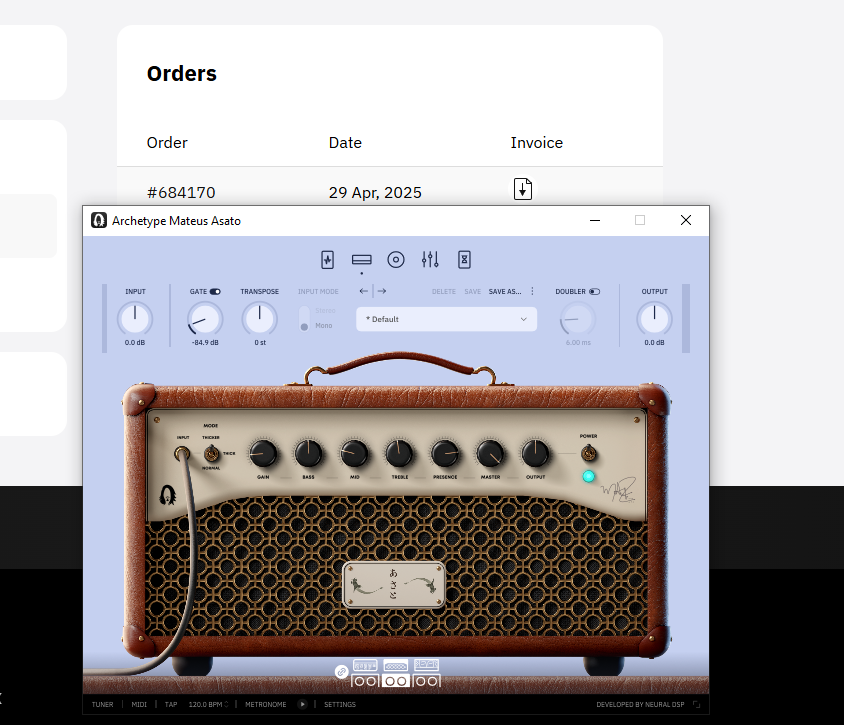Select the third amp head thumbnail icon

tap(426, 666)
